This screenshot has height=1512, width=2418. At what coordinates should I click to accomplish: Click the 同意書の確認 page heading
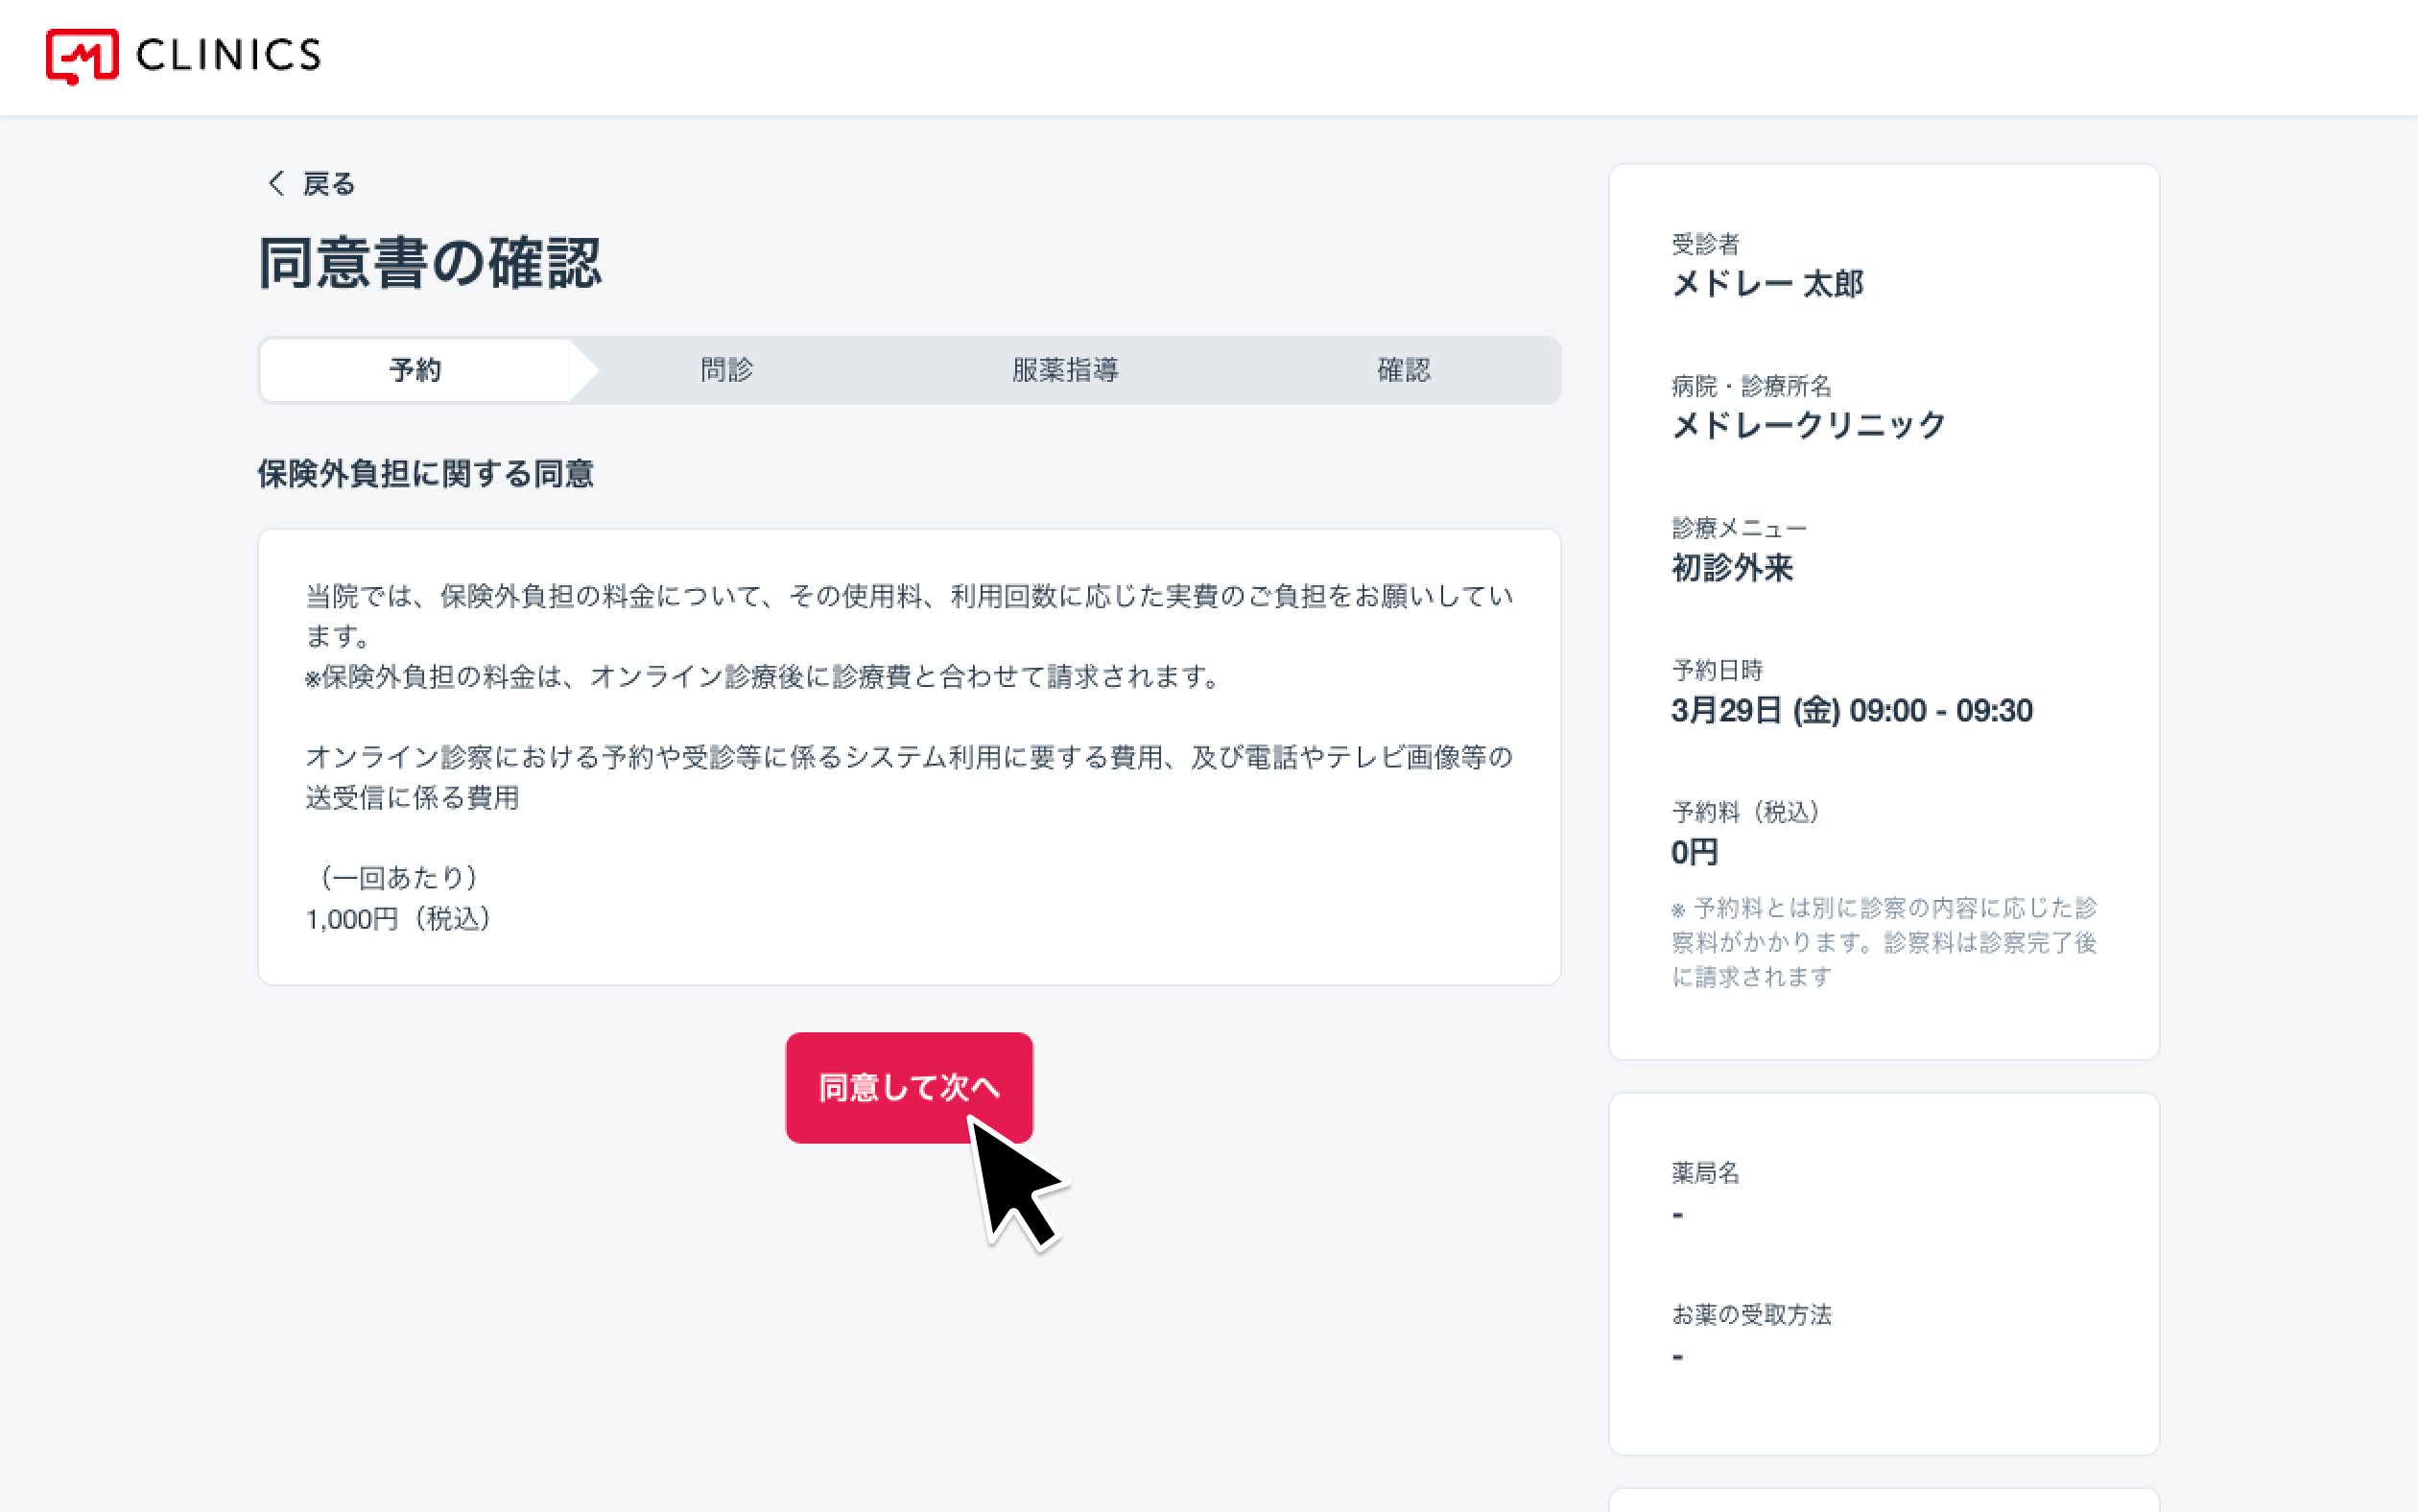(x=430, y=263)
